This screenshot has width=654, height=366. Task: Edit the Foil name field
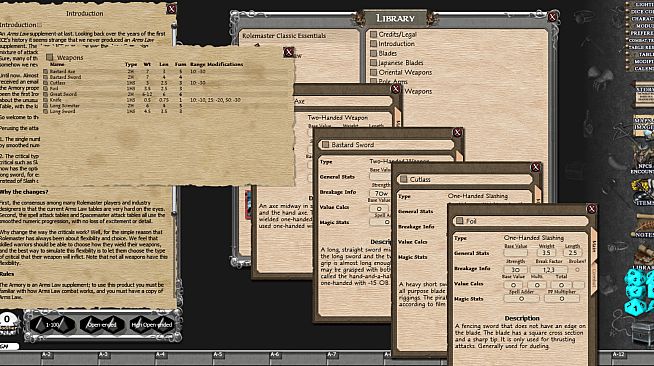point(526,221)
